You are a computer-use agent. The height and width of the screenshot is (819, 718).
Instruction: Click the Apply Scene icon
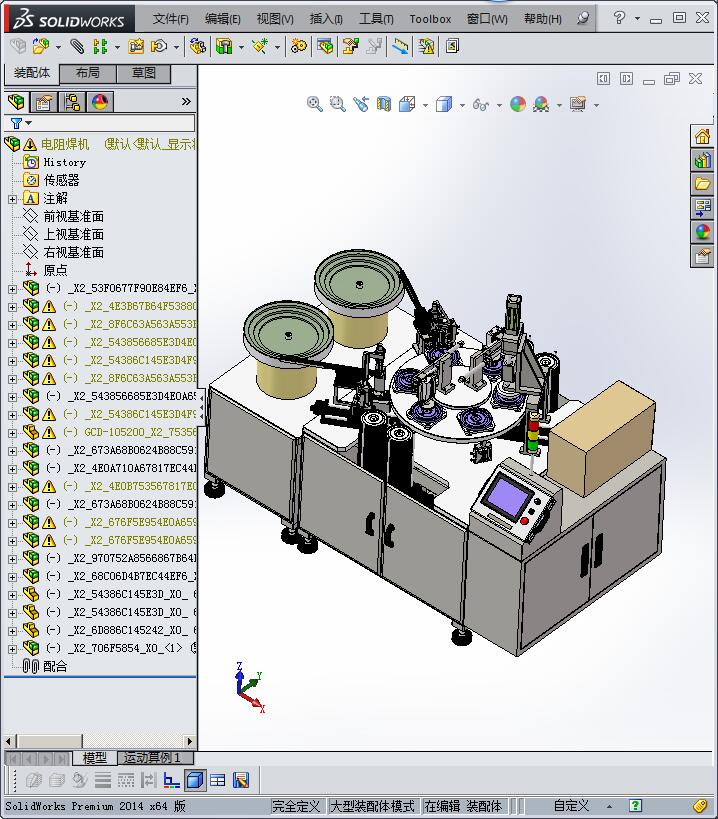(541, 104)
